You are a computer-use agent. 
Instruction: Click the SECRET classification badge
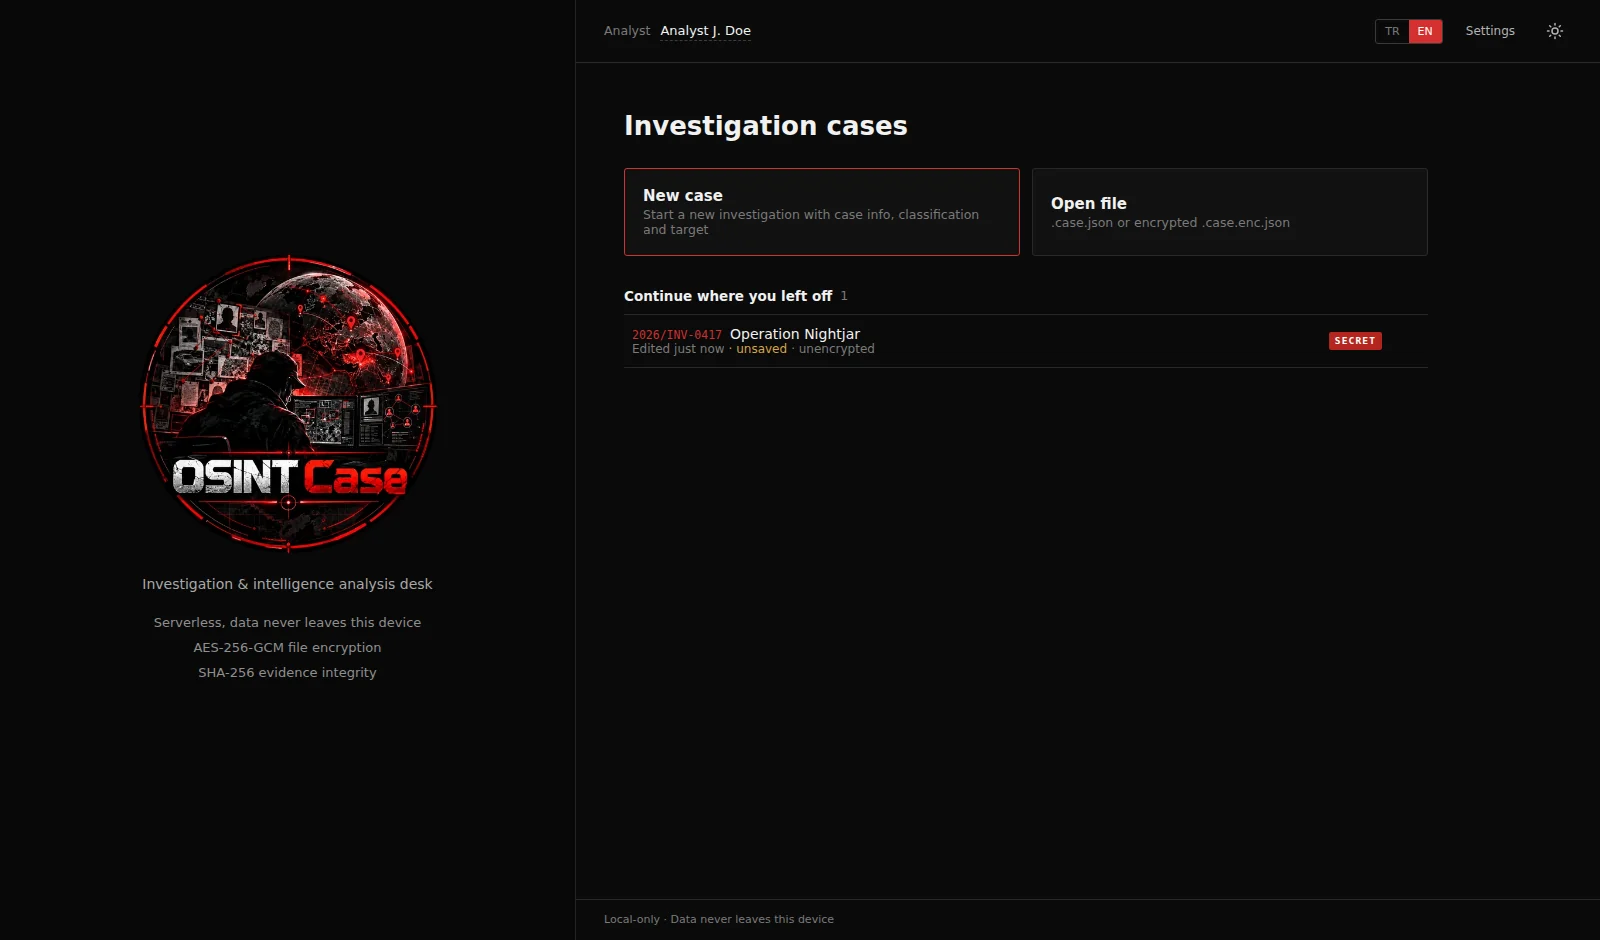coord(1355,341)
